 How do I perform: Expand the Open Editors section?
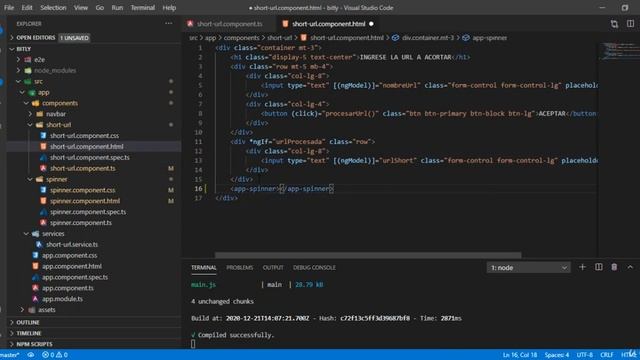36,38
